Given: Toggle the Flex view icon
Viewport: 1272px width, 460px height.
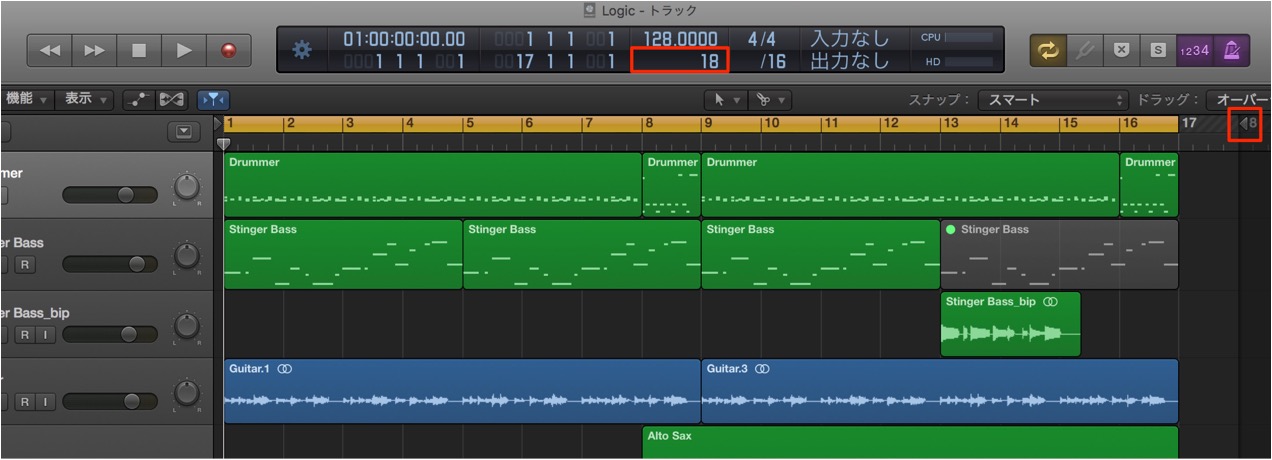Looking at the screenshot, I should click(171, 99).
